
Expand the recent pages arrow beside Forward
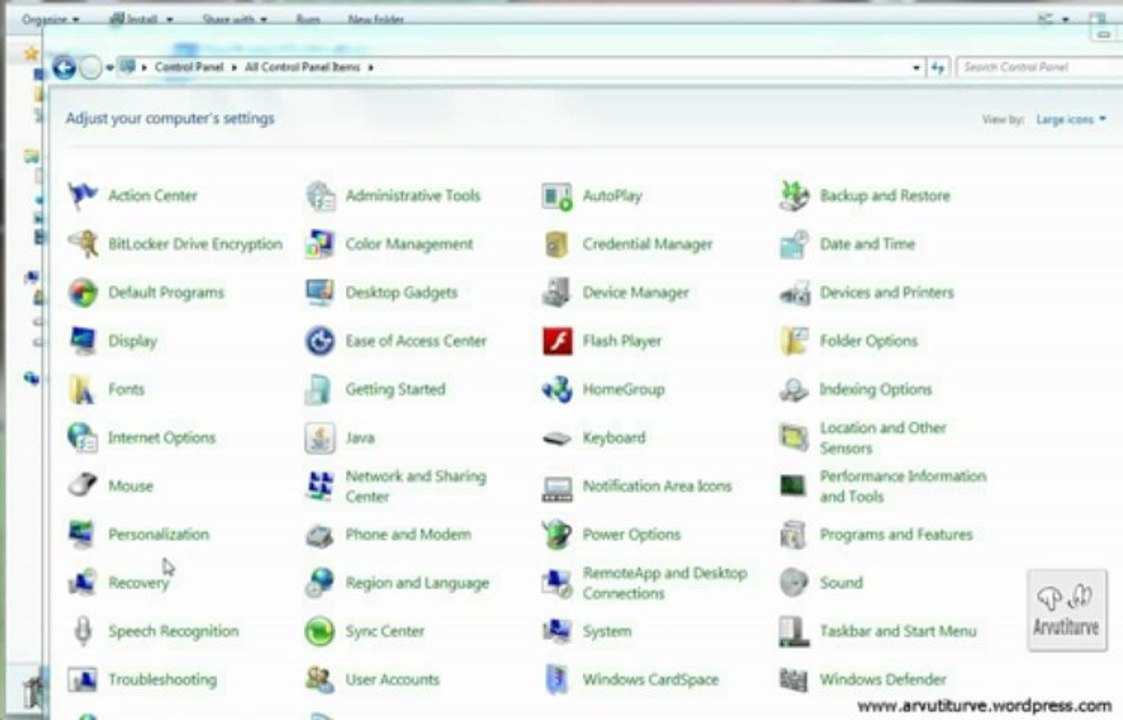110,68
